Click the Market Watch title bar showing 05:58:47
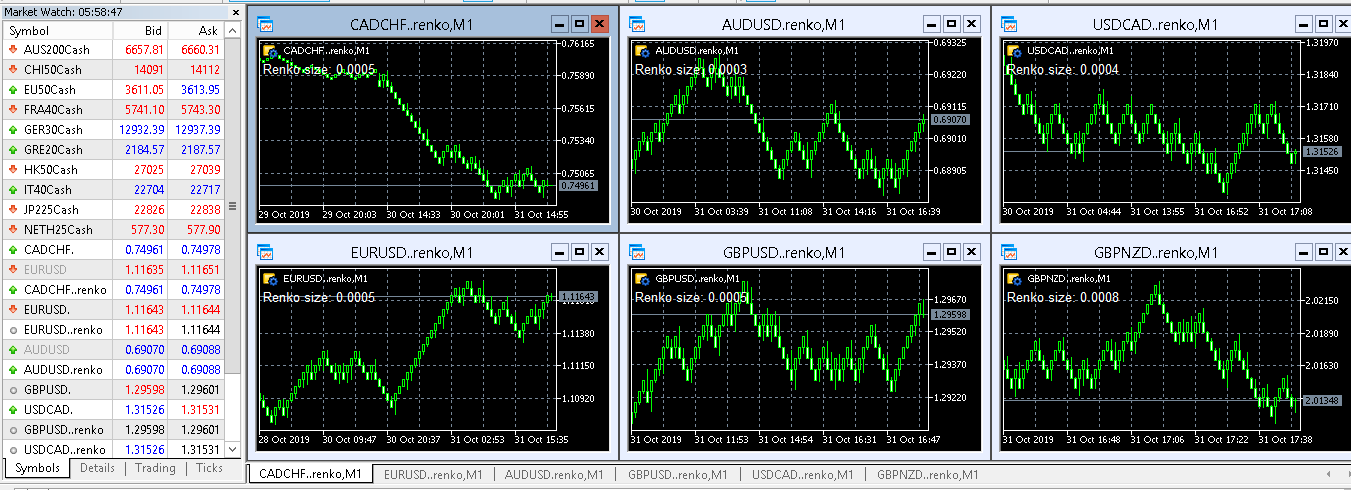Screen dimensions: 1351x490 (121, 12)
